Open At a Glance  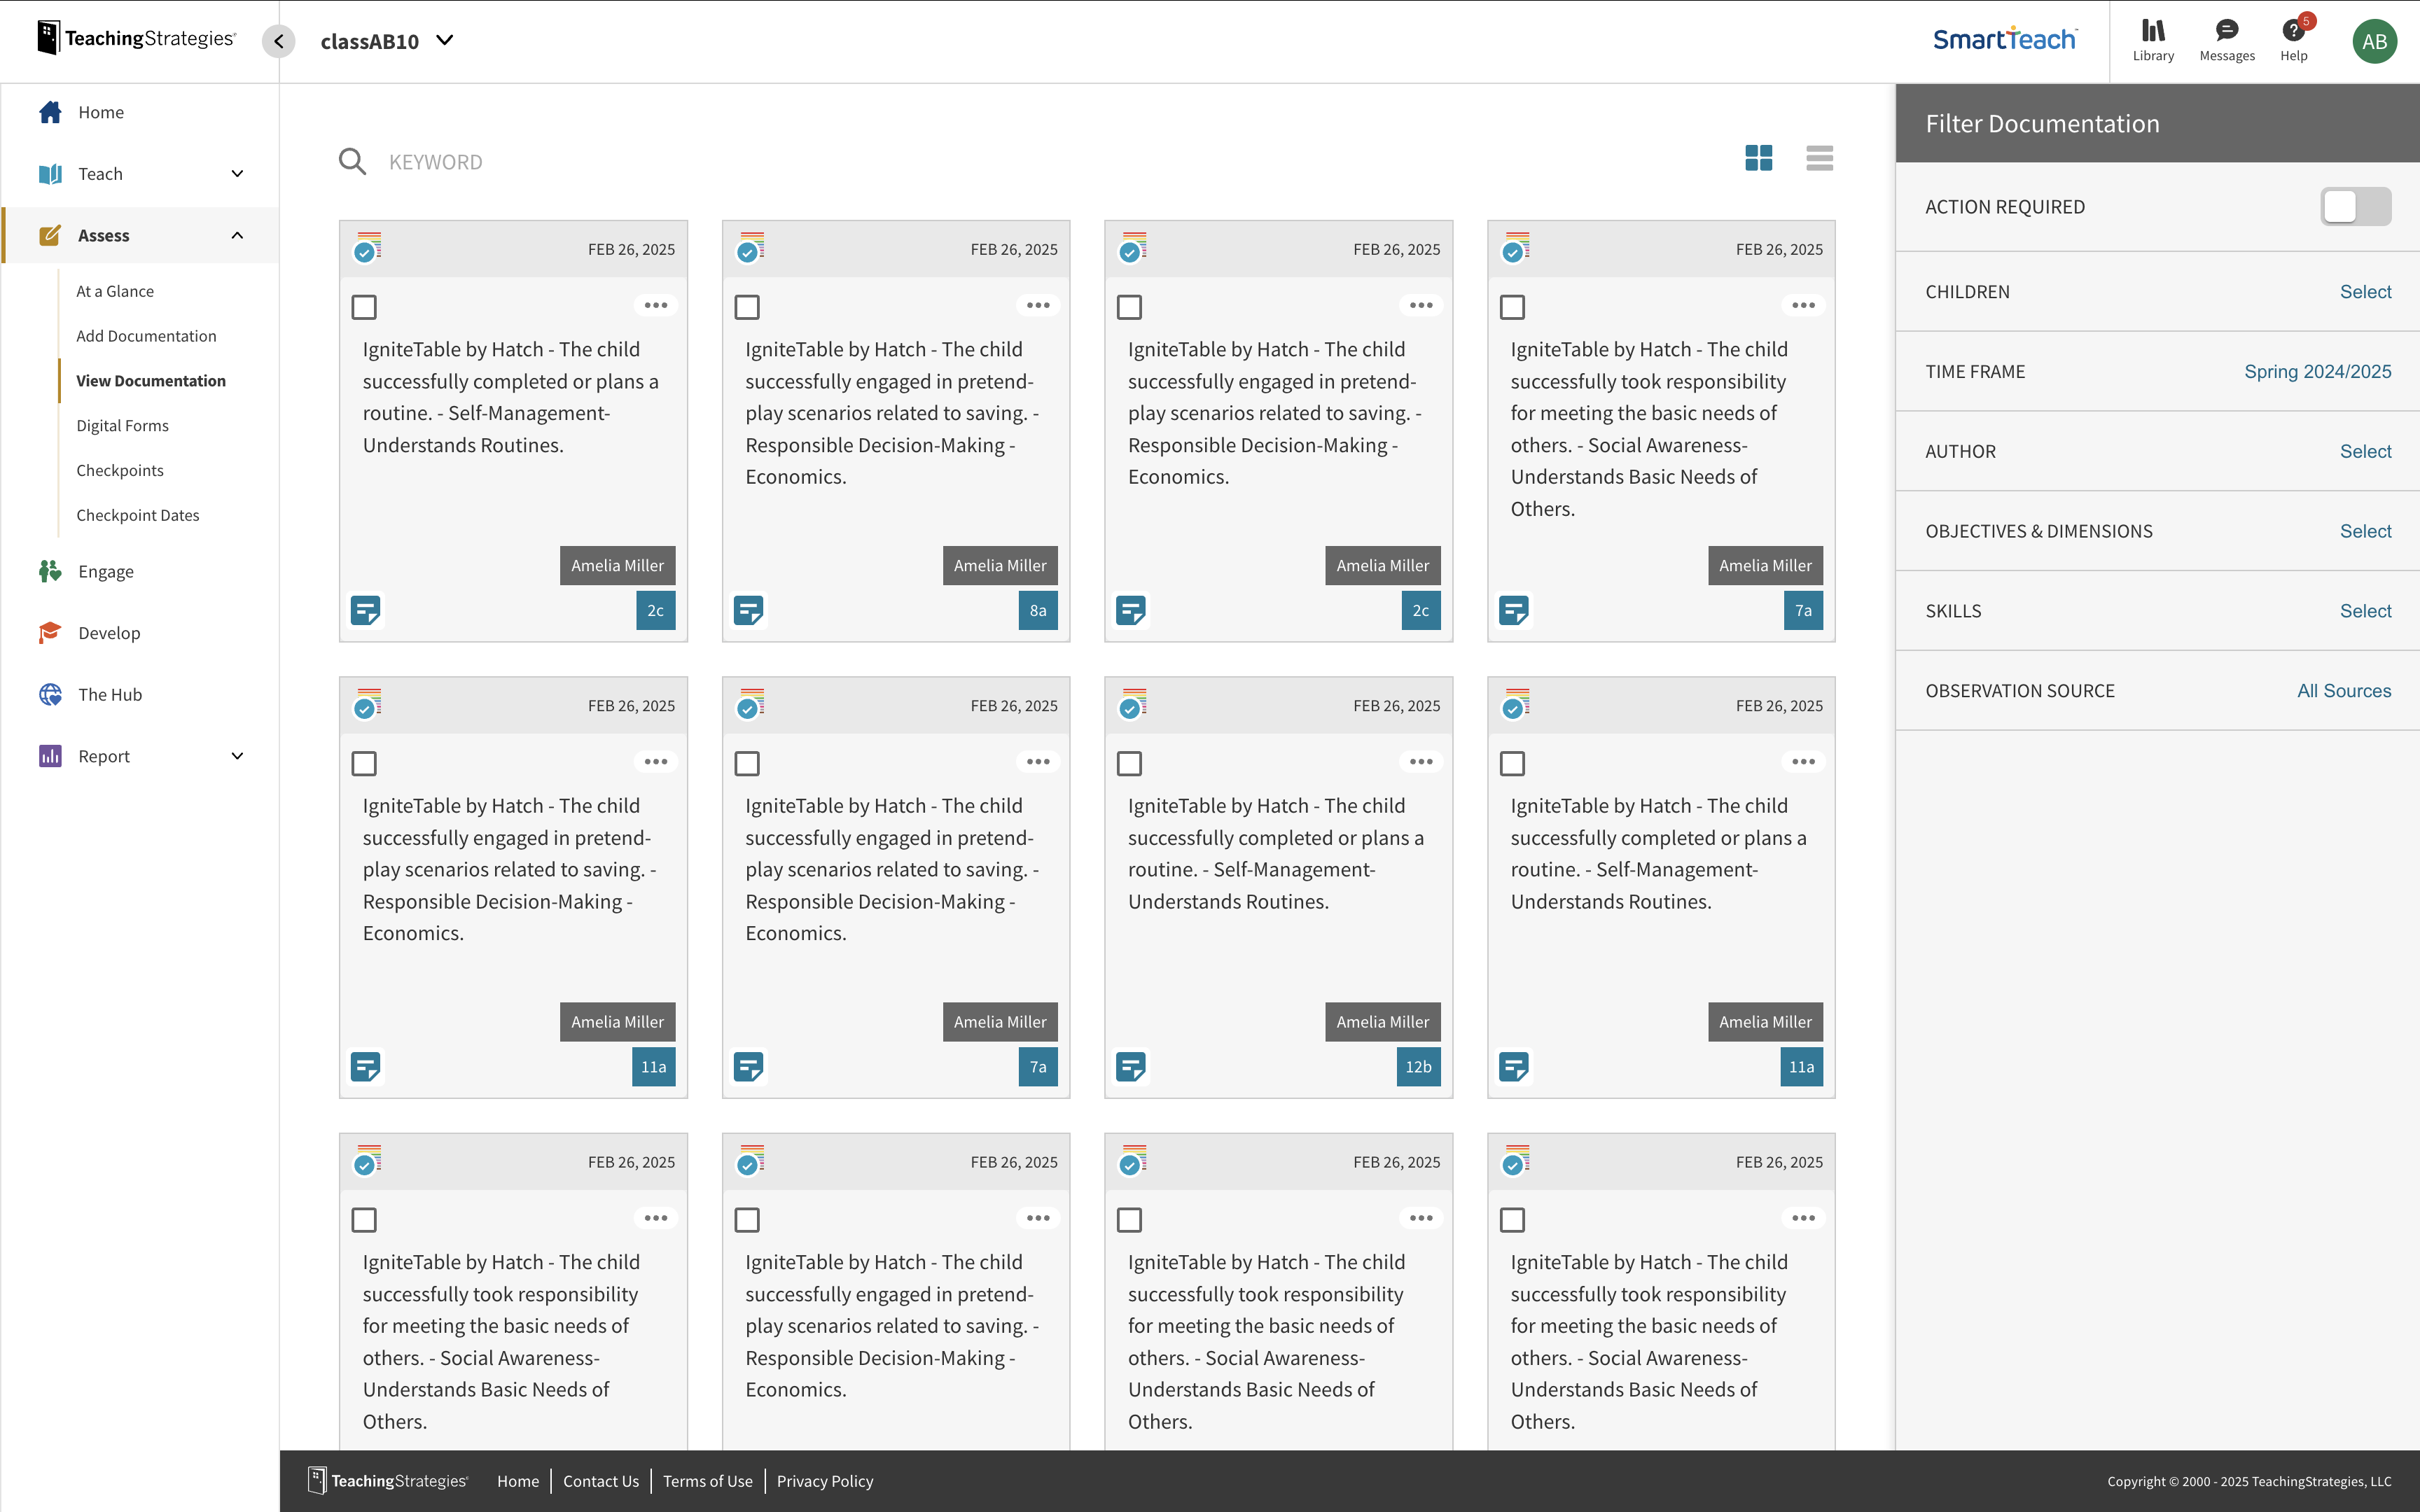click(x=115, y=291)
